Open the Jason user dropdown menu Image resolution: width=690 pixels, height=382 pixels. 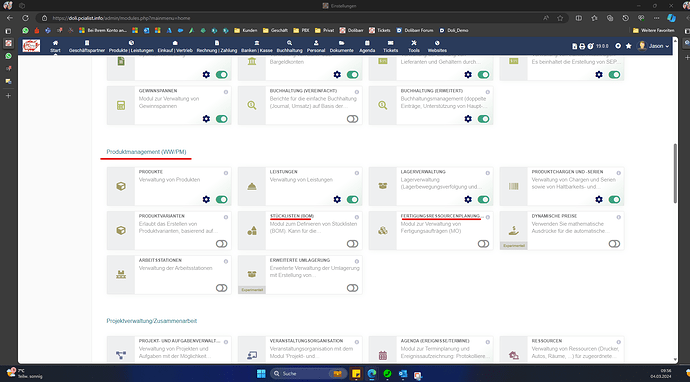(653, 46)
